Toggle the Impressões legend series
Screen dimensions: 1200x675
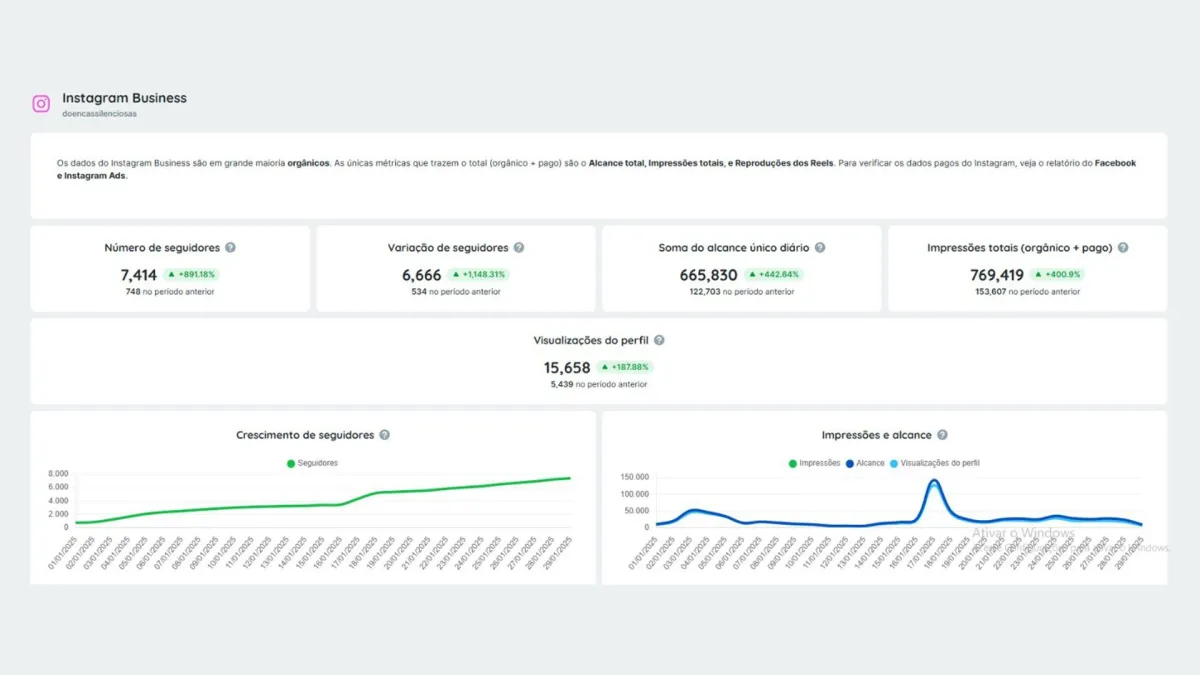(815, 463)
